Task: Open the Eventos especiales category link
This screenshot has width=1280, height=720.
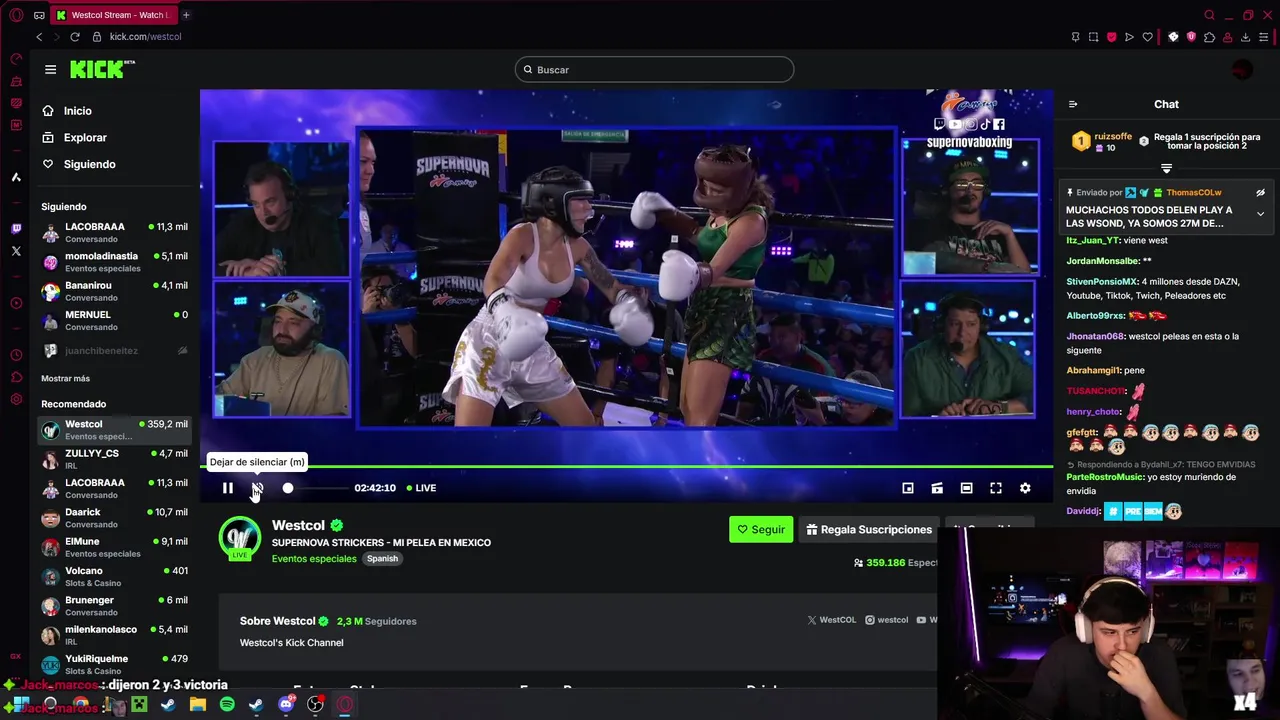Action: tap(314, 559)
